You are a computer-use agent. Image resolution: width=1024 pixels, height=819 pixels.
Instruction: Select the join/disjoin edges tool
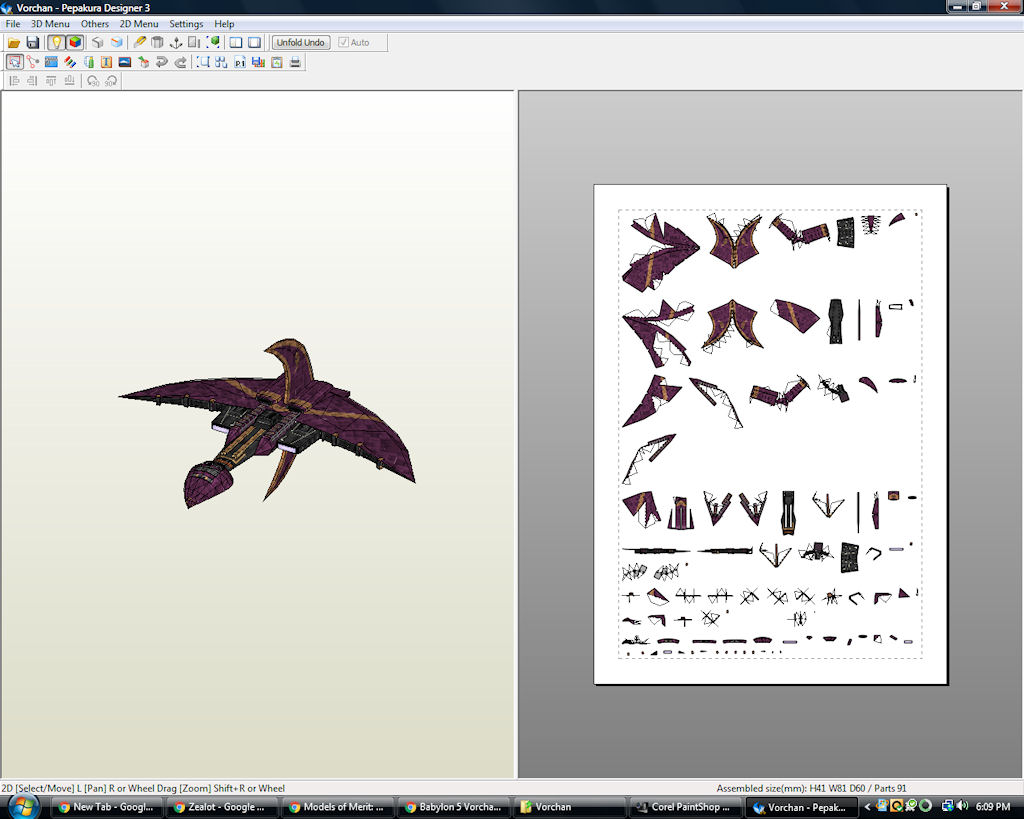click(33, 62)
